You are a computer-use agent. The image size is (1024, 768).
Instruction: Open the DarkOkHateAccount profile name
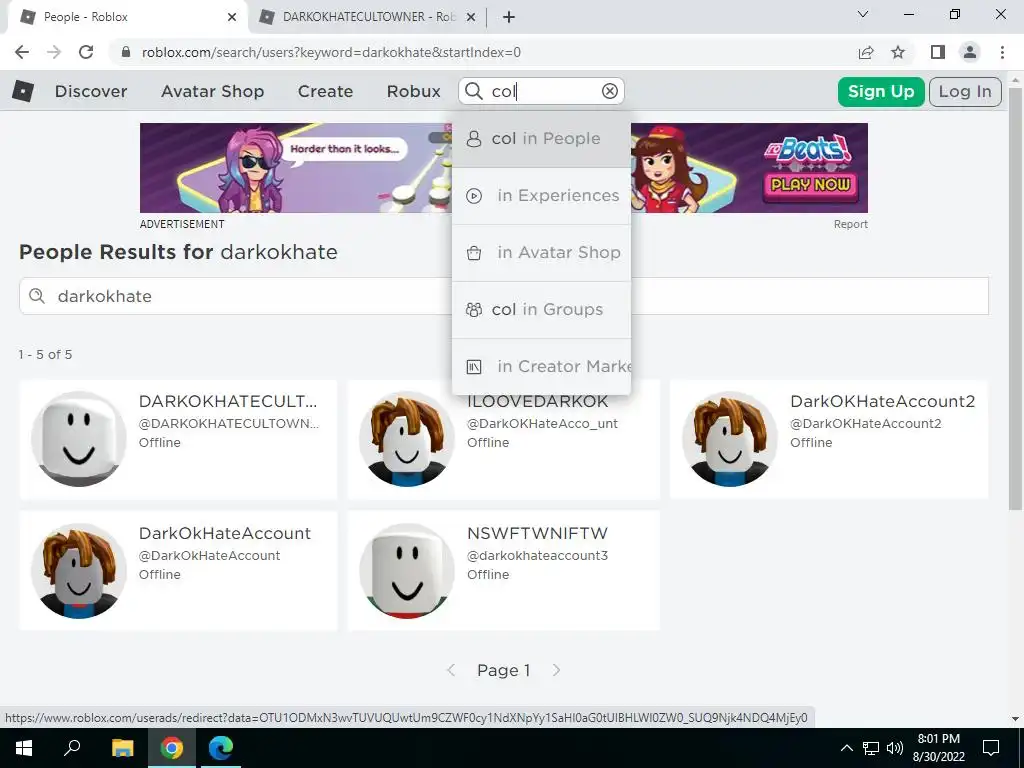tap(225, 533)
